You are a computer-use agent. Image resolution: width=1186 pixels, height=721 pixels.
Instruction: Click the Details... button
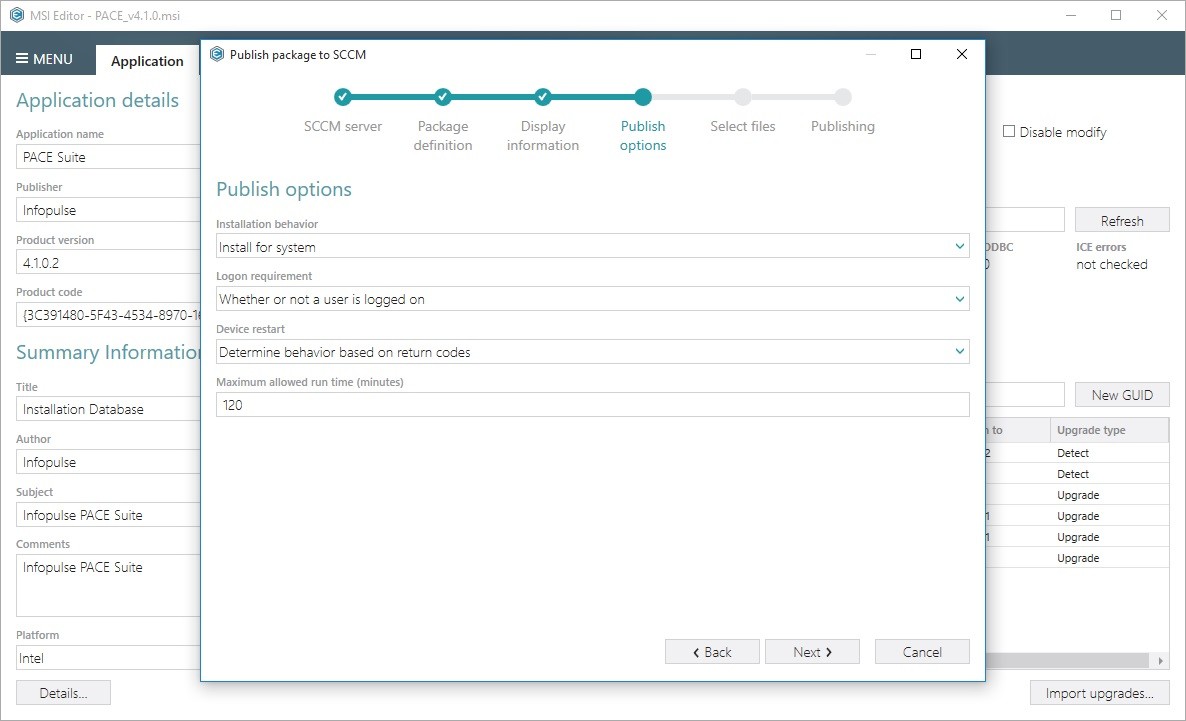[64, 693]
